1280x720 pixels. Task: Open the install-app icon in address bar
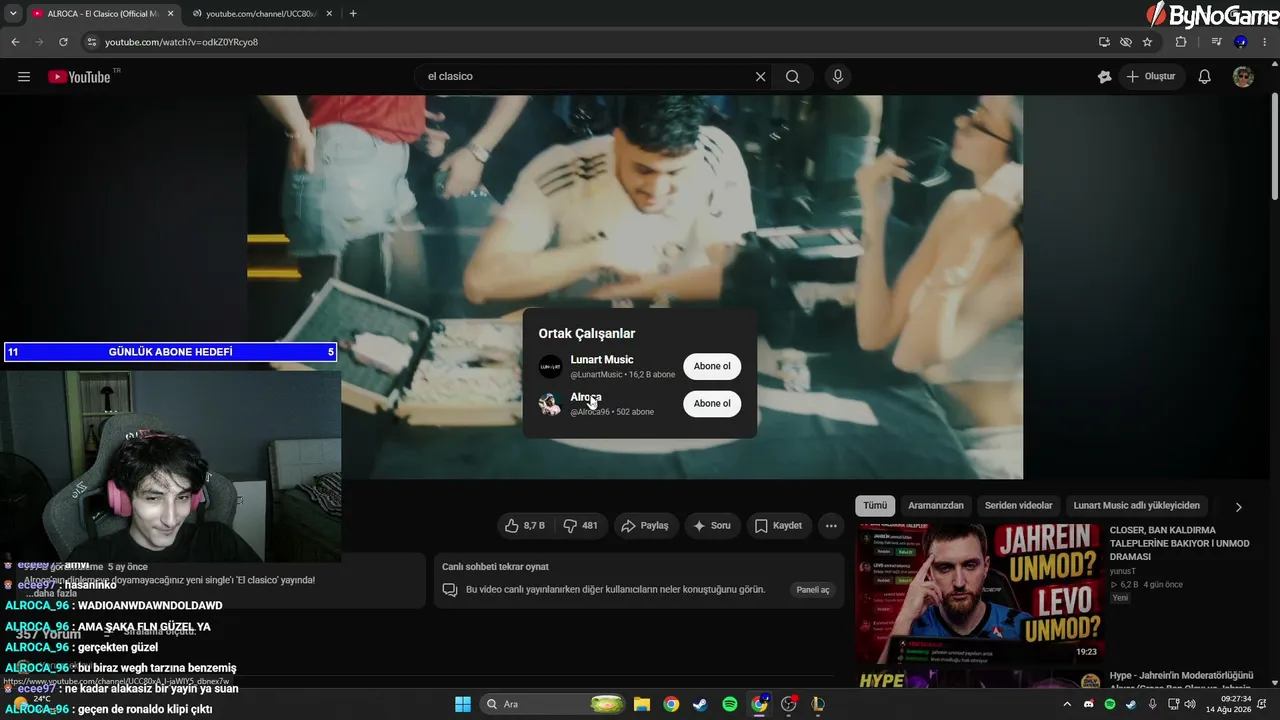point(1104,42)
